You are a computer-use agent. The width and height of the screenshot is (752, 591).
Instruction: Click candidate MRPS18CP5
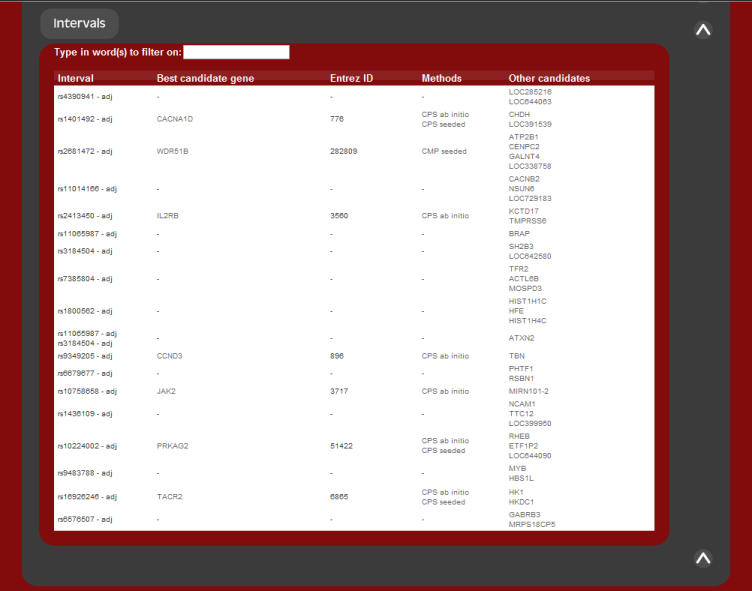point(532,524)
